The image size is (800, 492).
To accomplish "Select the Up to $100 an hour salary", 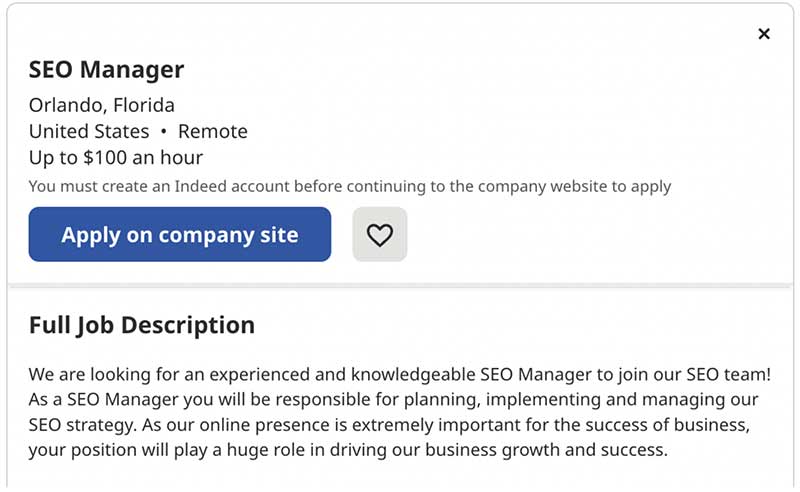I will click(116, 158).
